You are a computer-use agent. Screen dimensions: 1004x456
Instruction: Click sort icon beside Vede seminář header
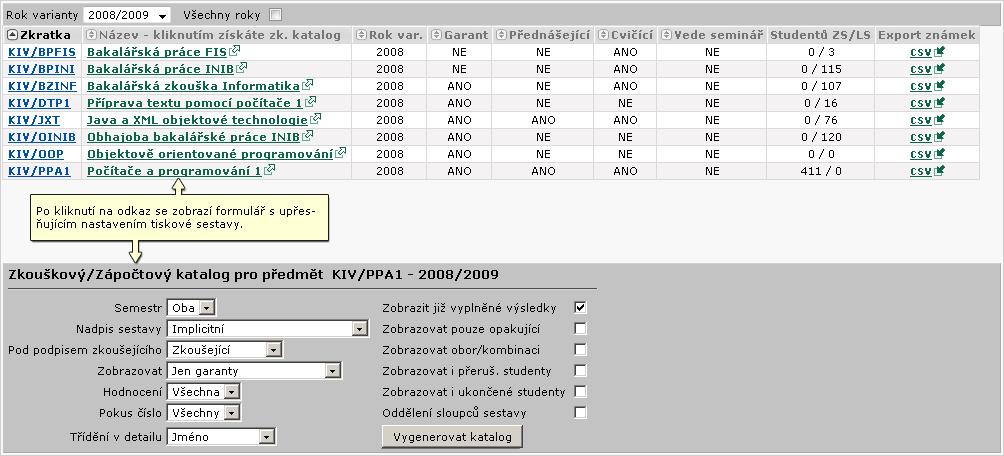667,35
